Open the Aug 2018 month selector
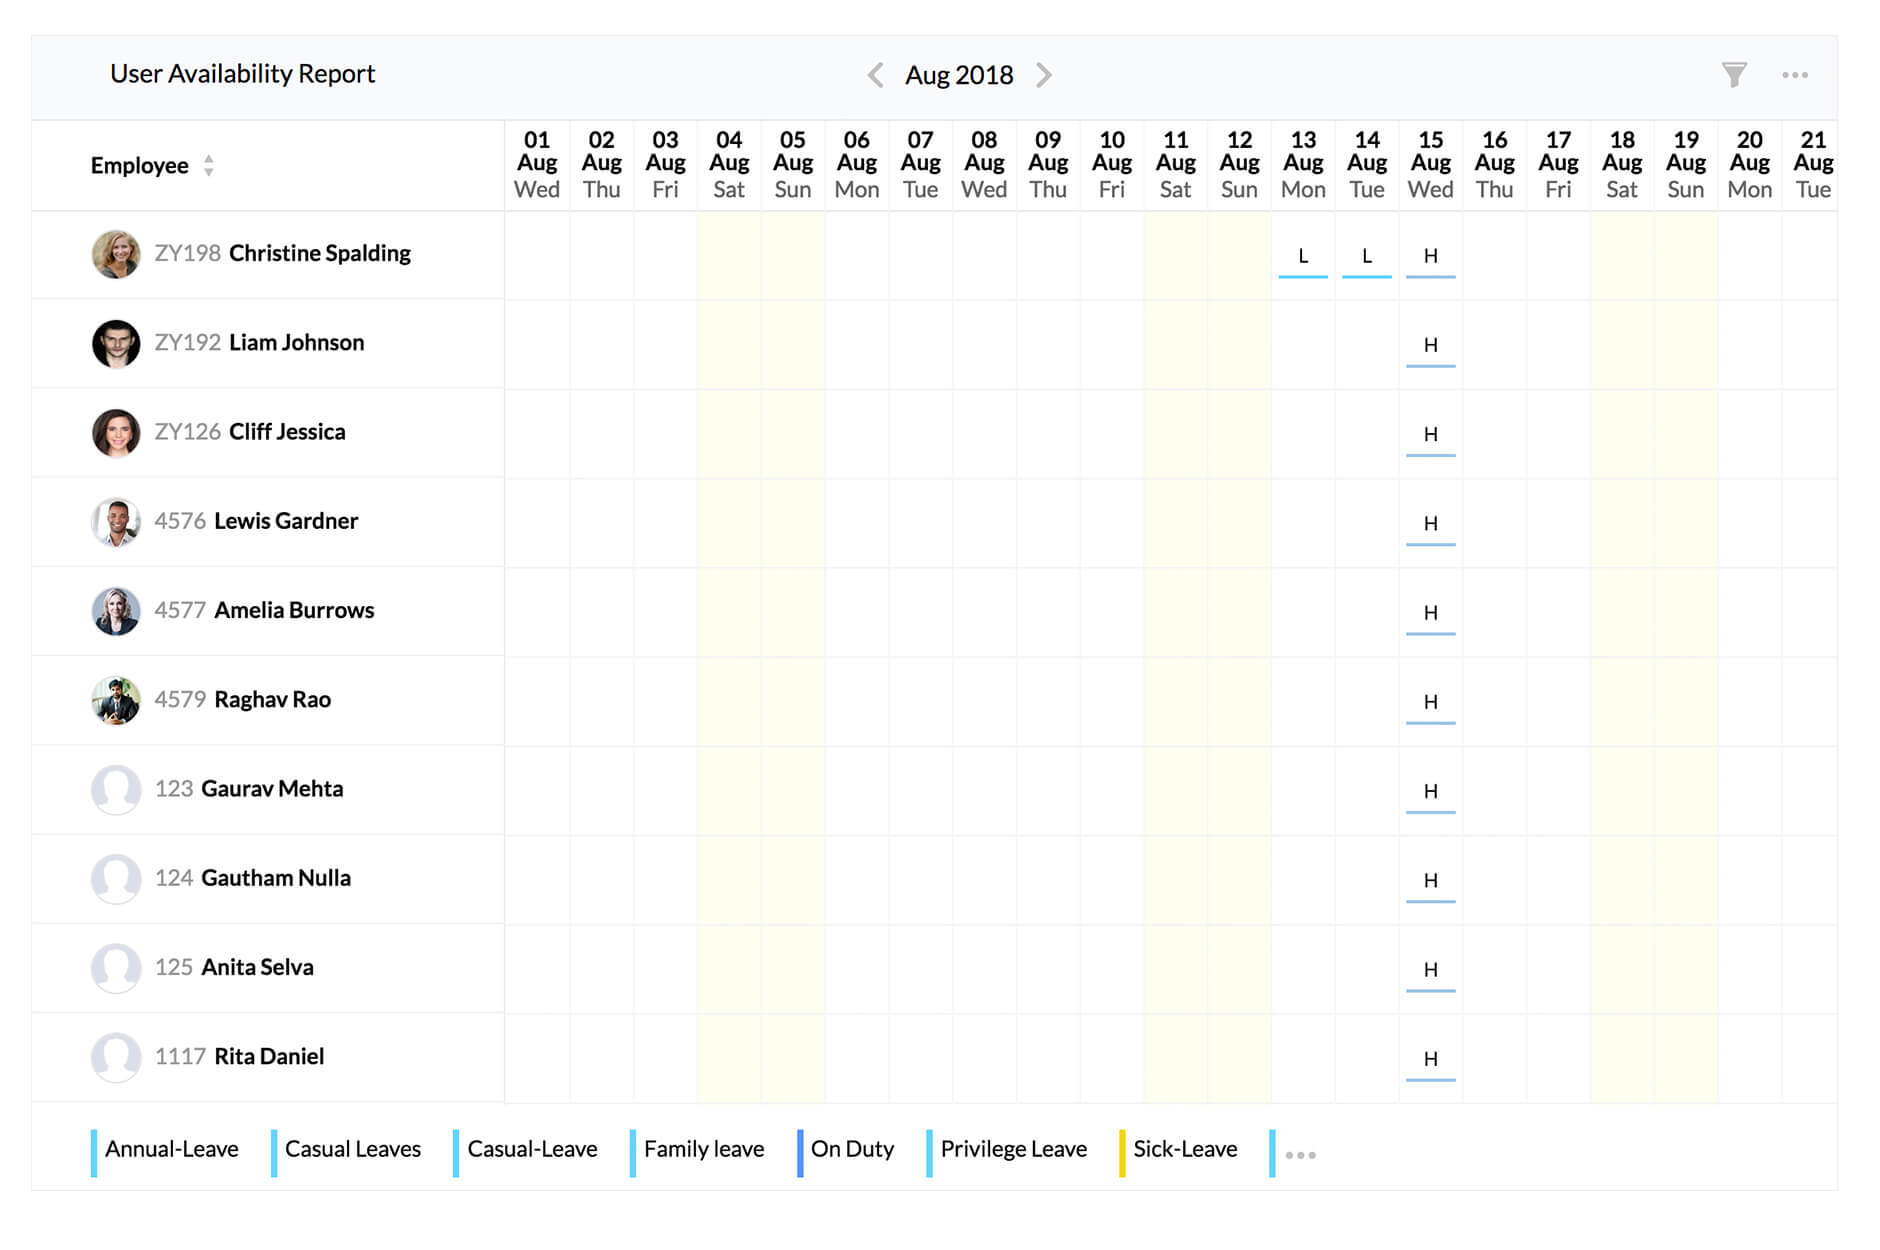 (x=958, y=74)
